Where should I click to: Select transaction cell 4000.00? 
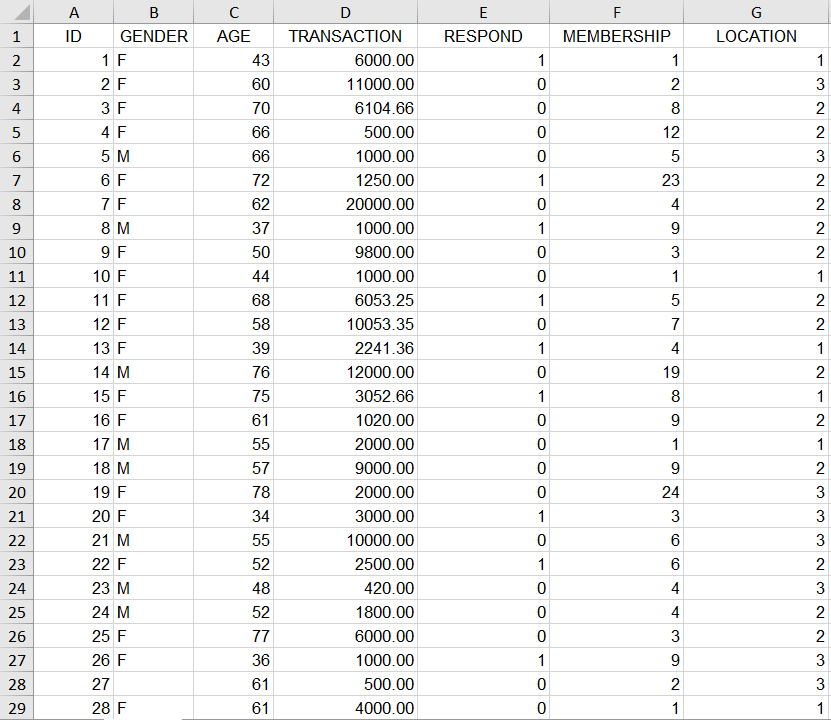click(345, 708)
